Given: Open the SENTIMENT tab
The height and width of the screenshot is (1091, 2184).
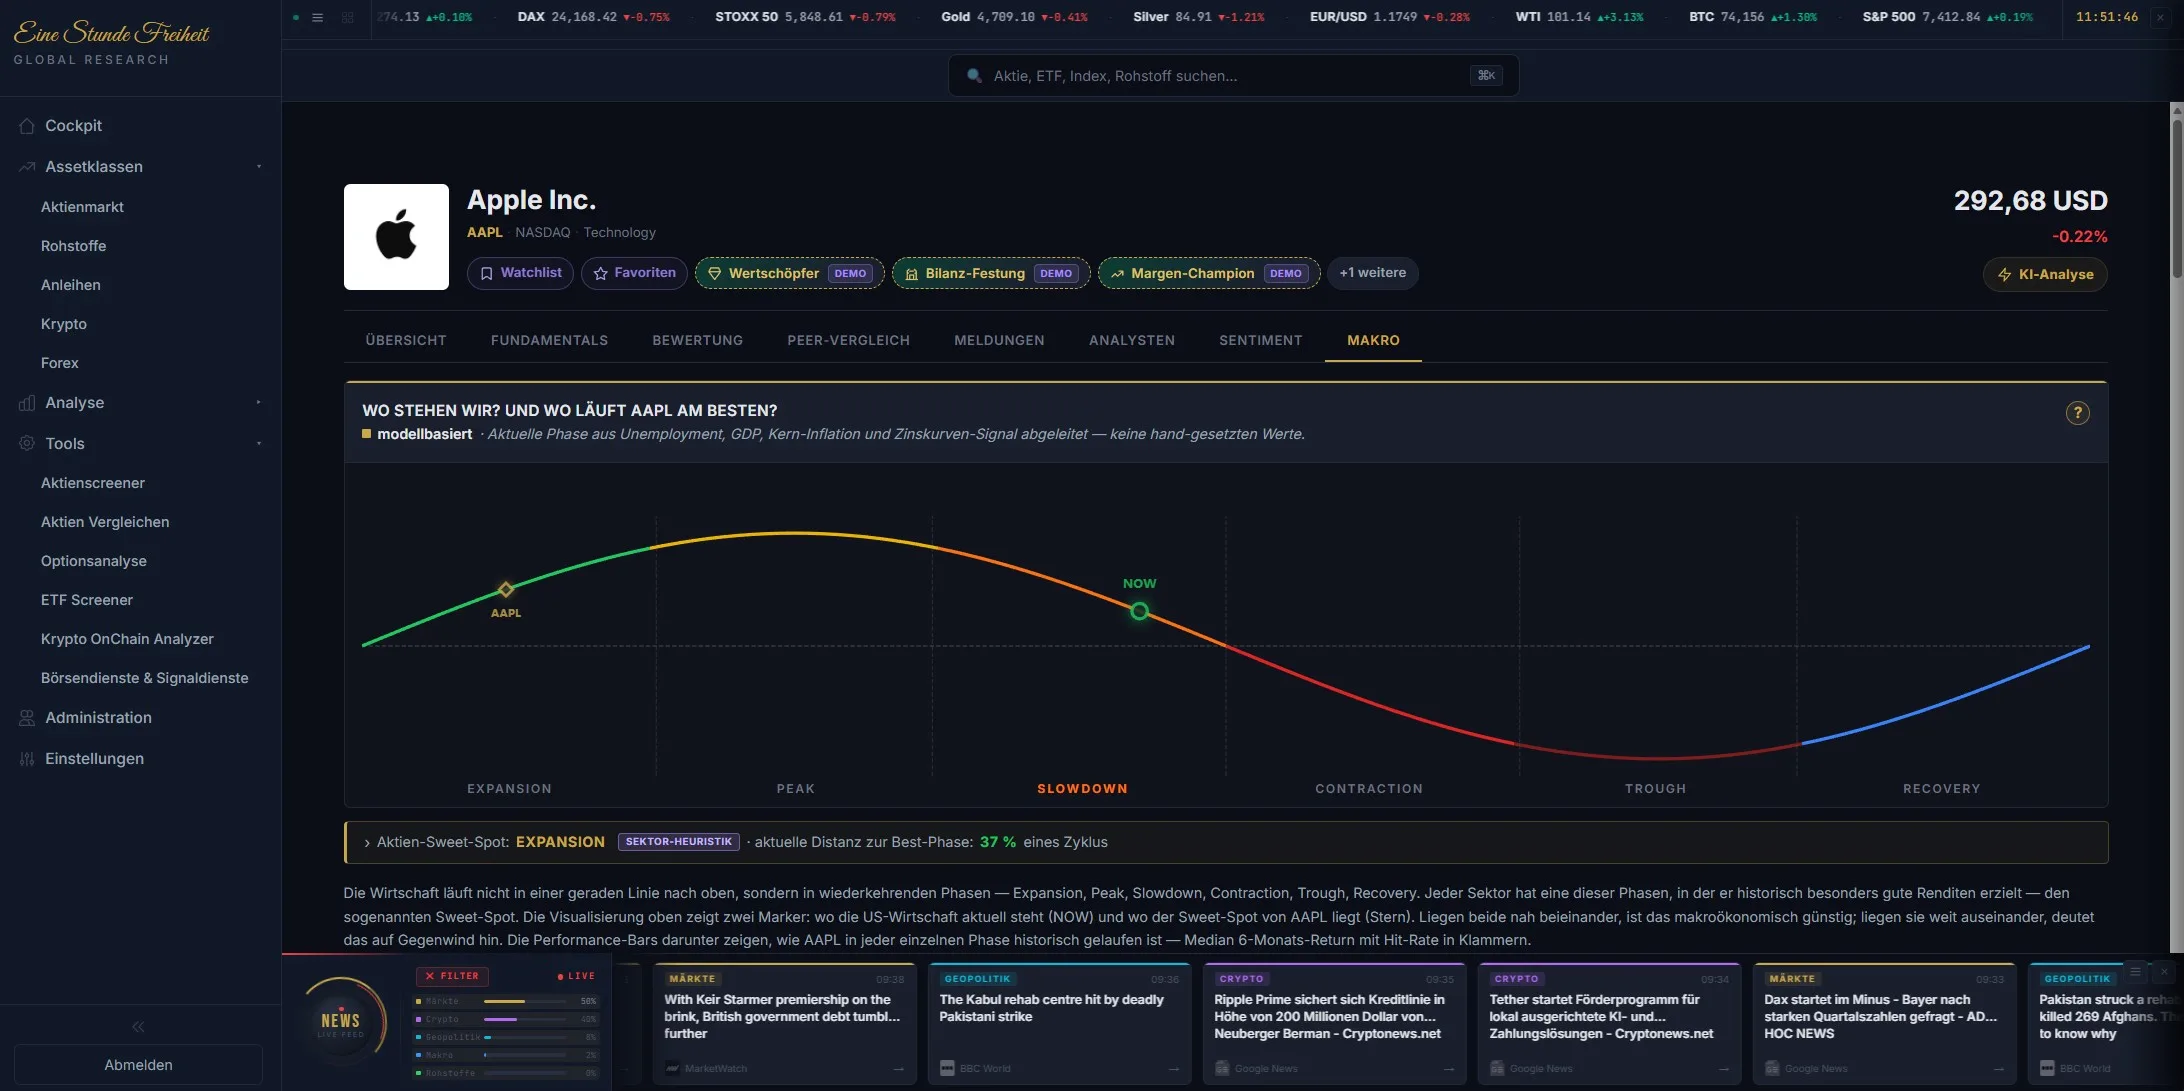Looking at the screenshot, I should tap(1261, 341).
